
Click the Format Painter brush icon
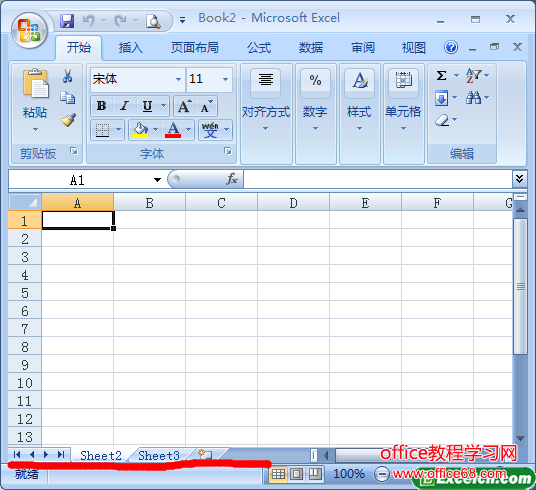68,120
